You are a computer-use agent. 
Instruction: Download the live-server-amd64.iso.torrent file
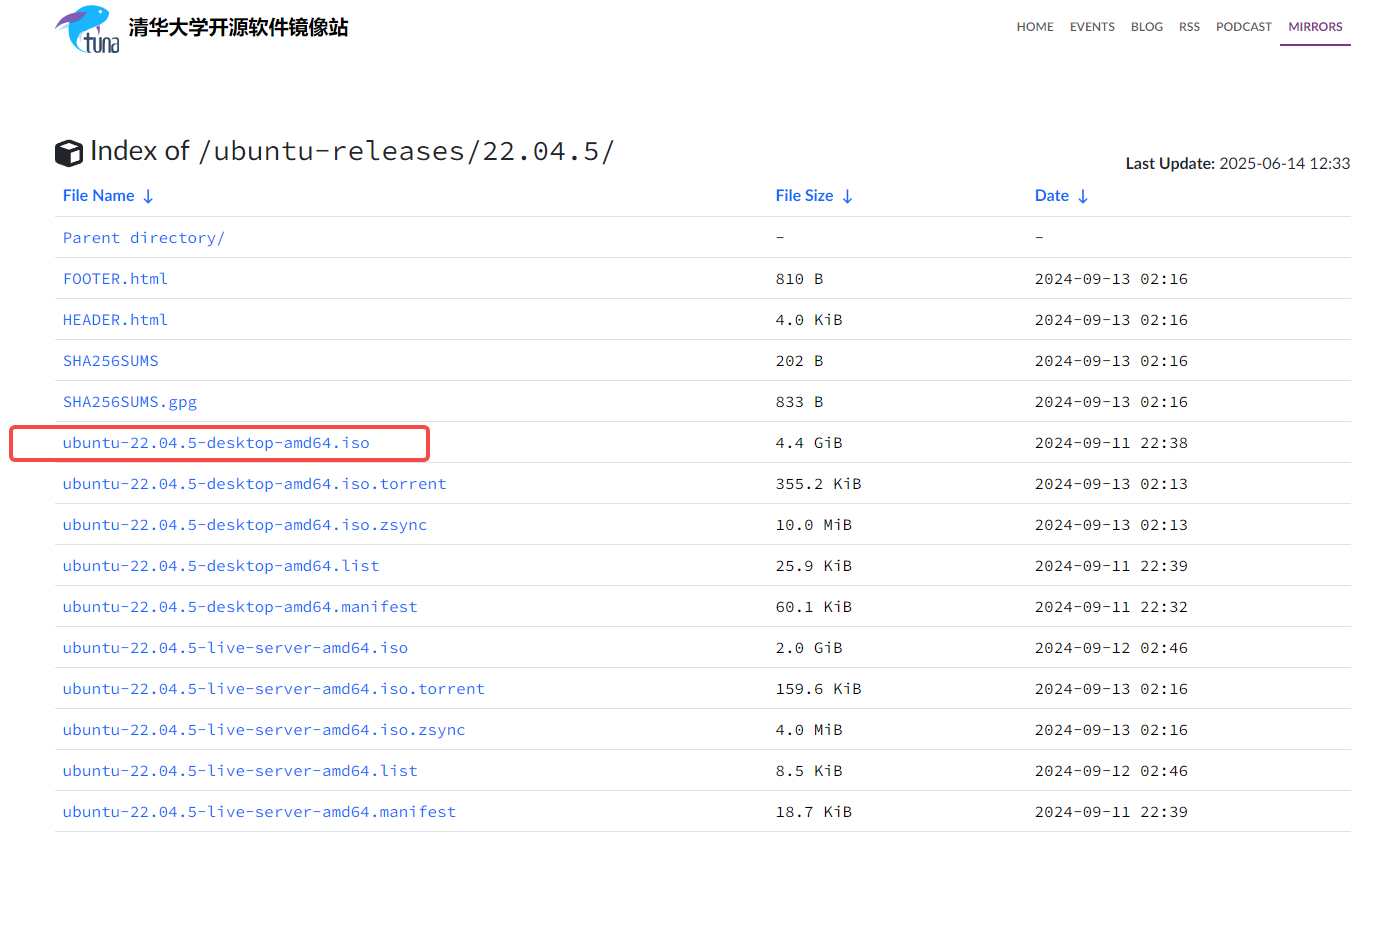[274, 689]
